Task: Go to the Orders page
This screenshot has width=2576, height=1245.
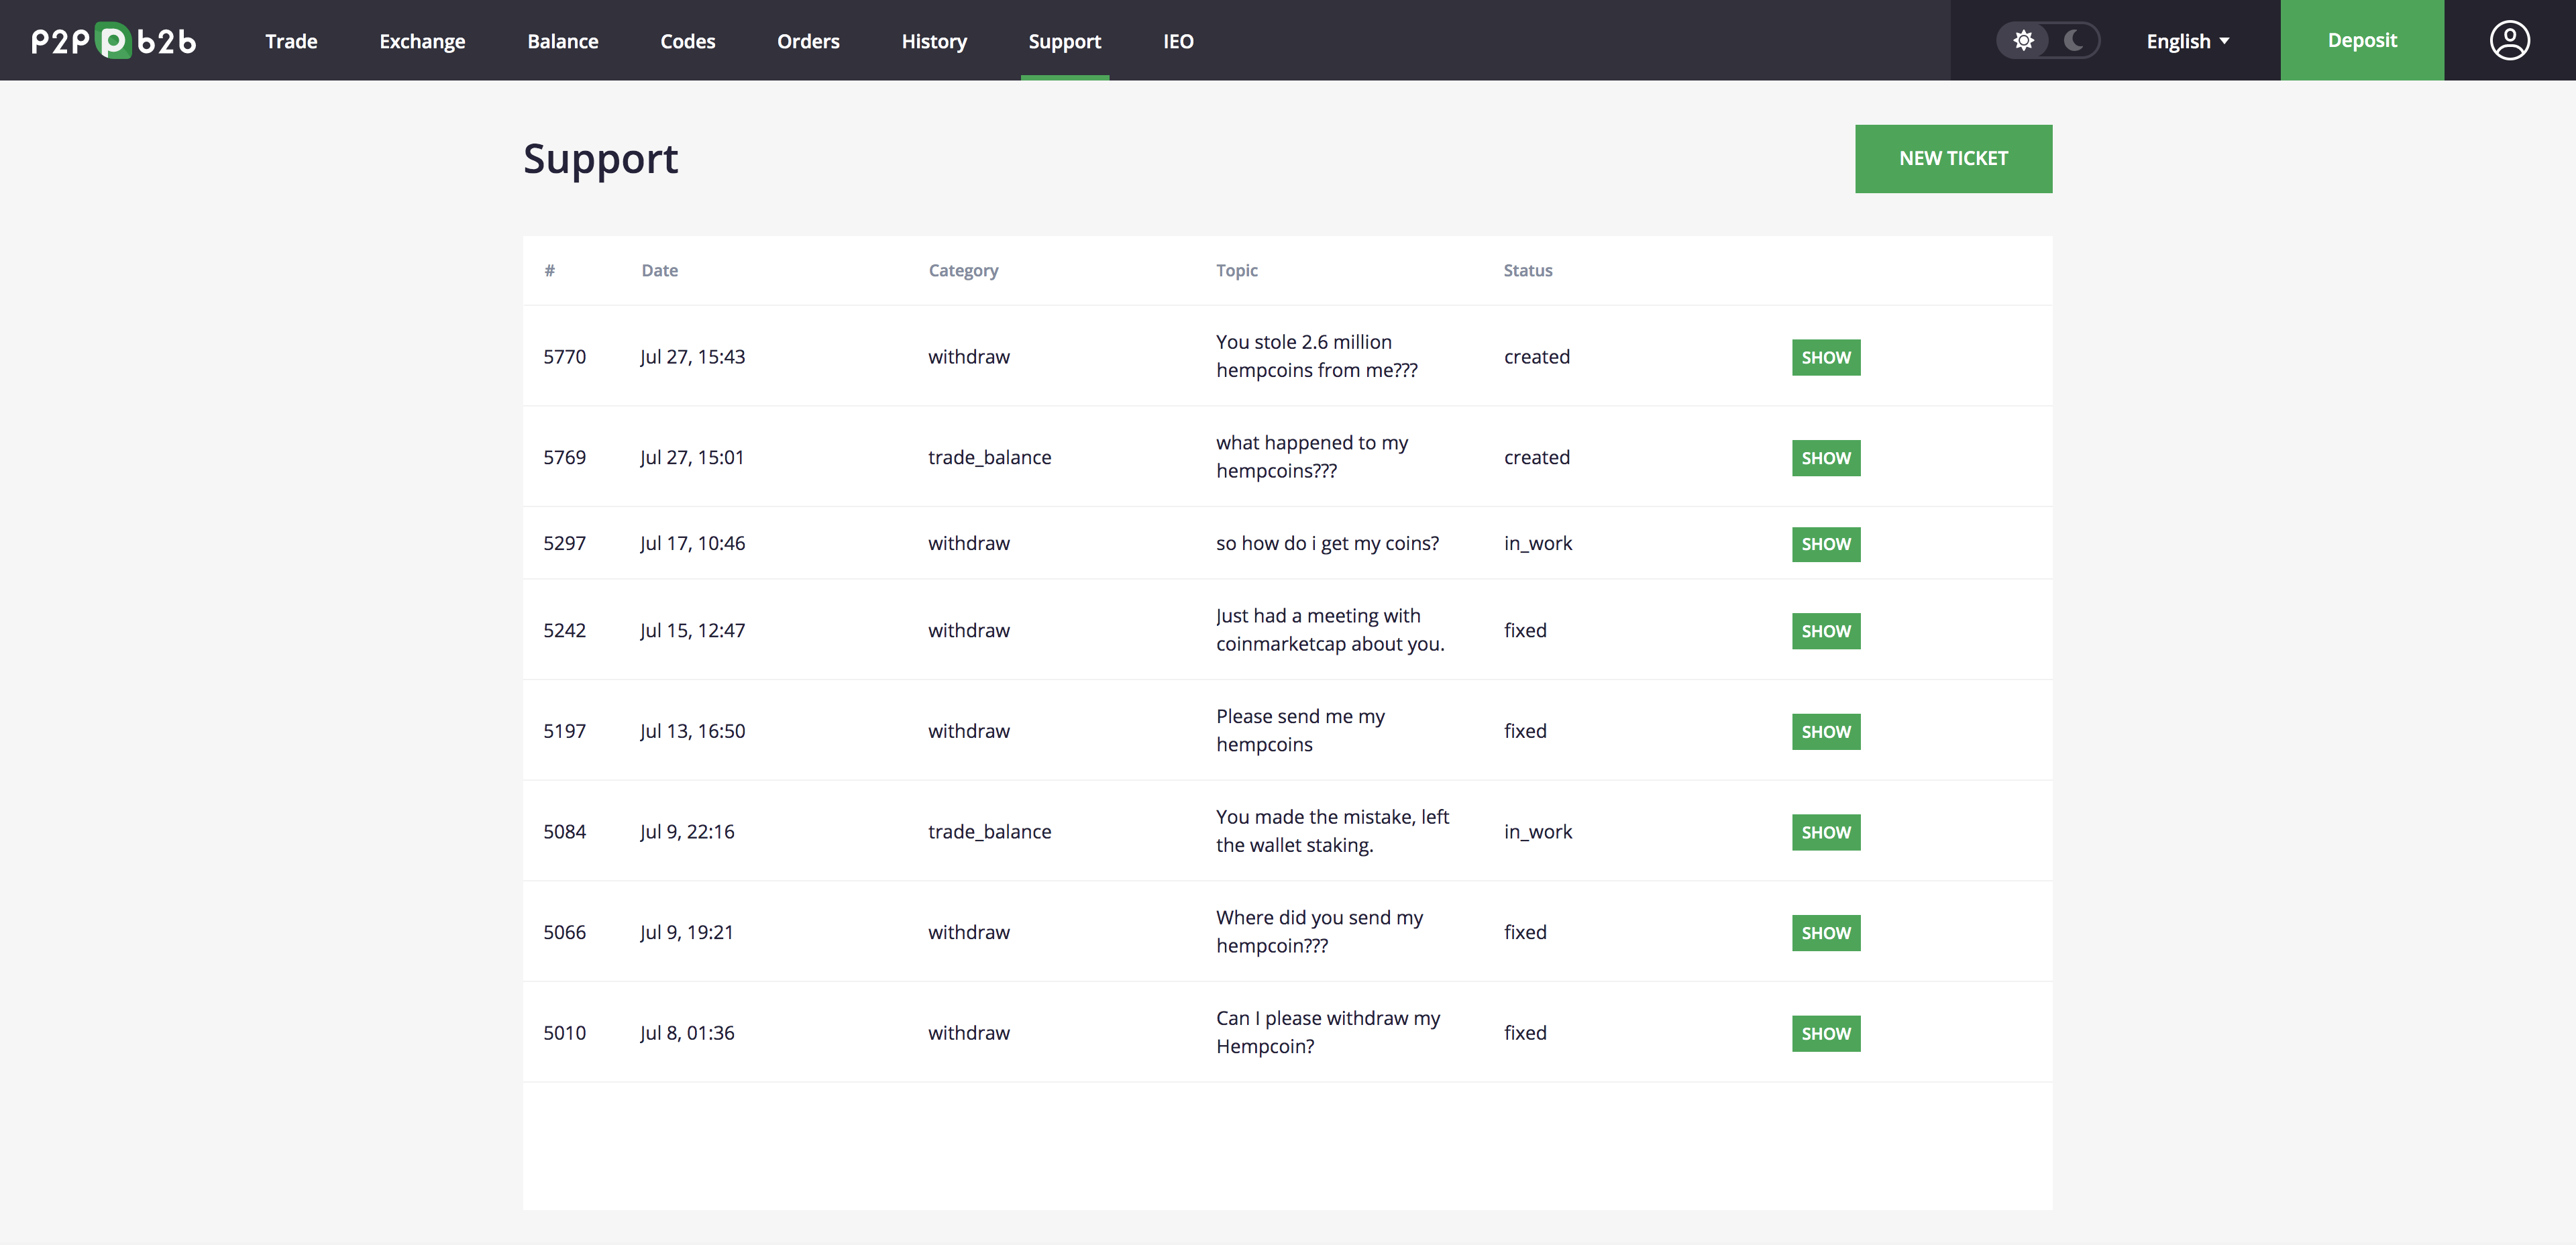Action: point(808,41)
